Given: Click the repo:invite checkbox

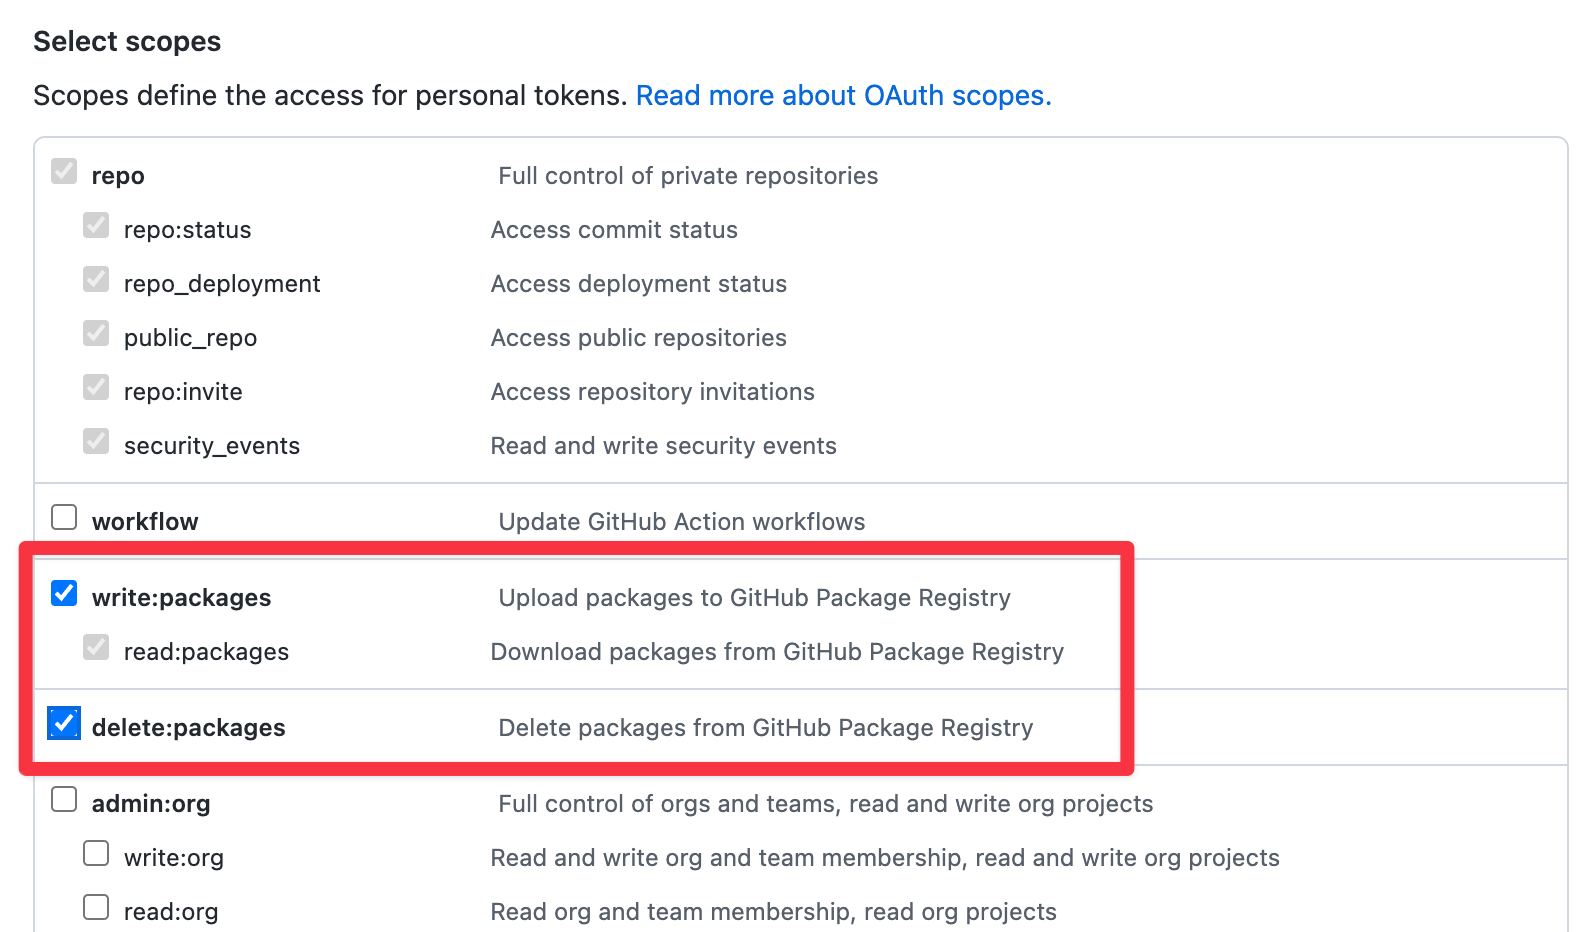Looking at the screenshot, I should click(x=96, y=387).
